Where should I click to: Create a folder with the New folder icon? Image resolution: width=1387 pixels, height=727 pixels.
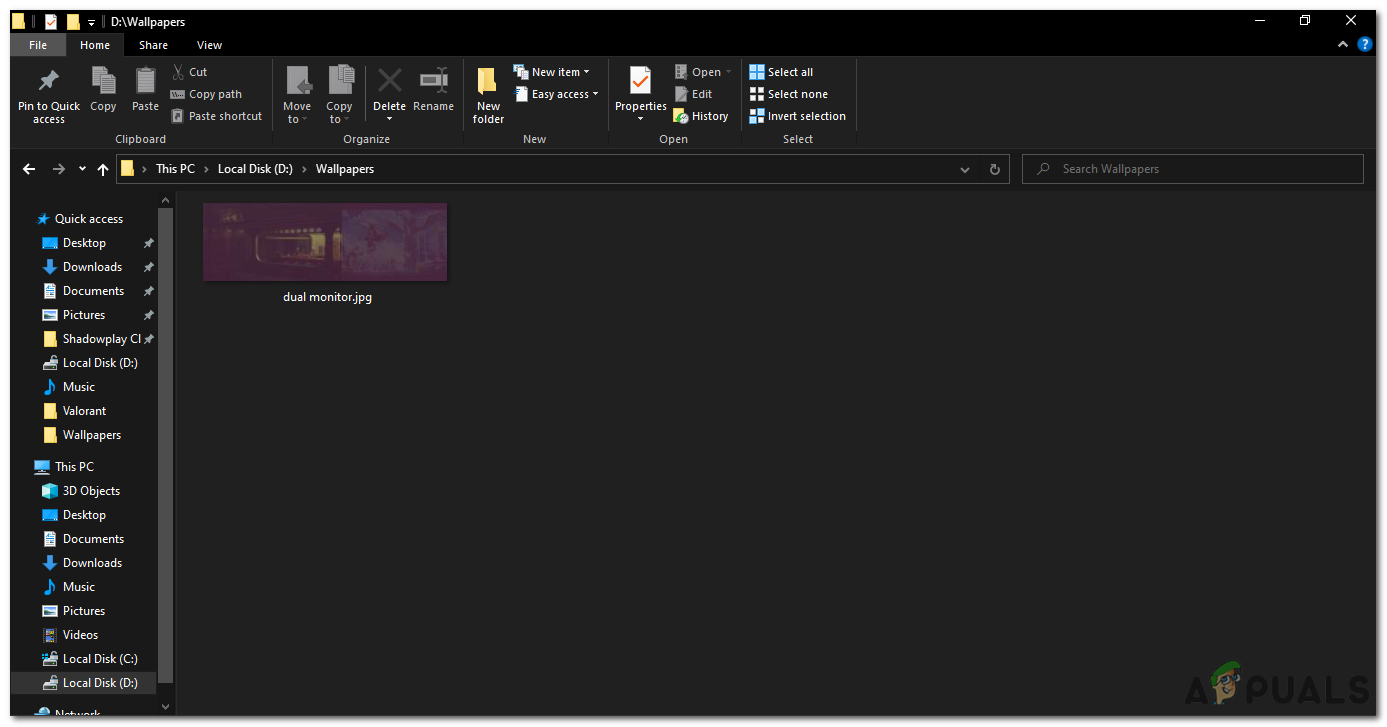point(487,93)
